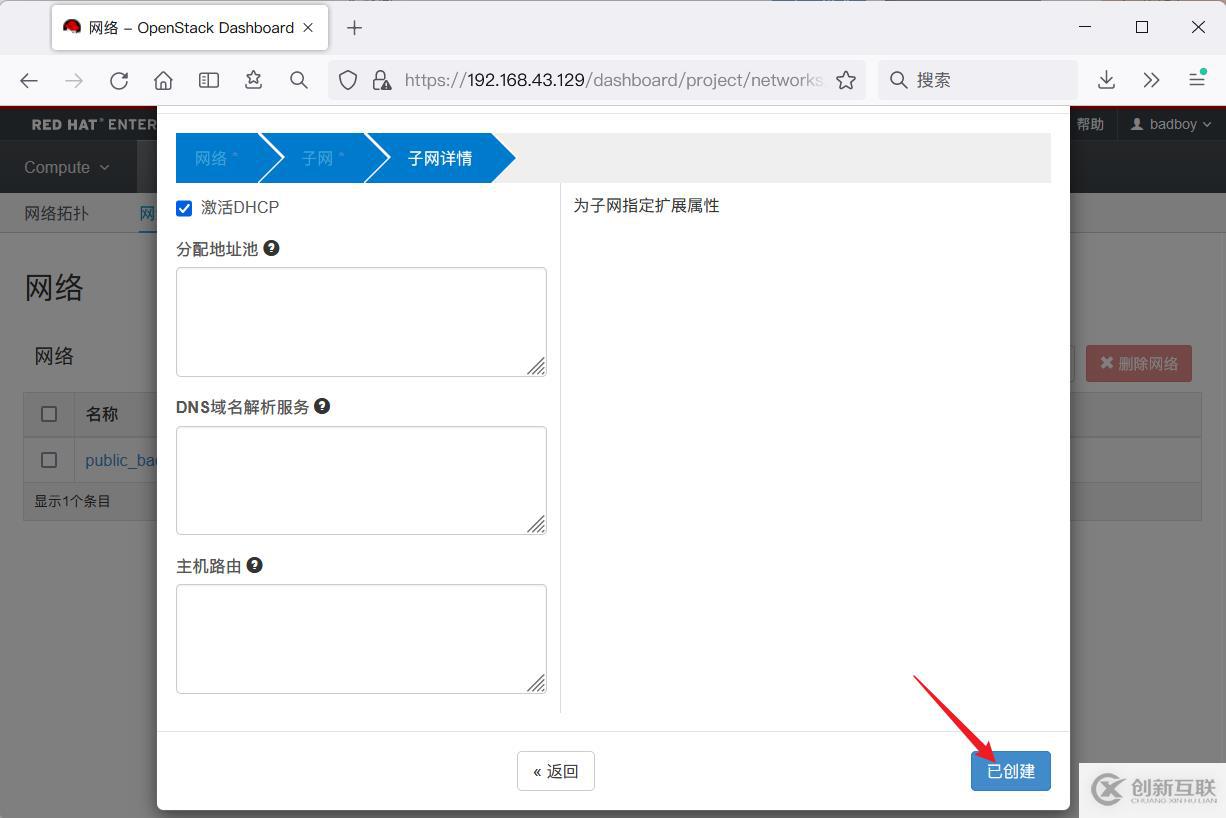
Task: Click the 为子网指定扩展属性 description text
Action: tap(646, 206)
